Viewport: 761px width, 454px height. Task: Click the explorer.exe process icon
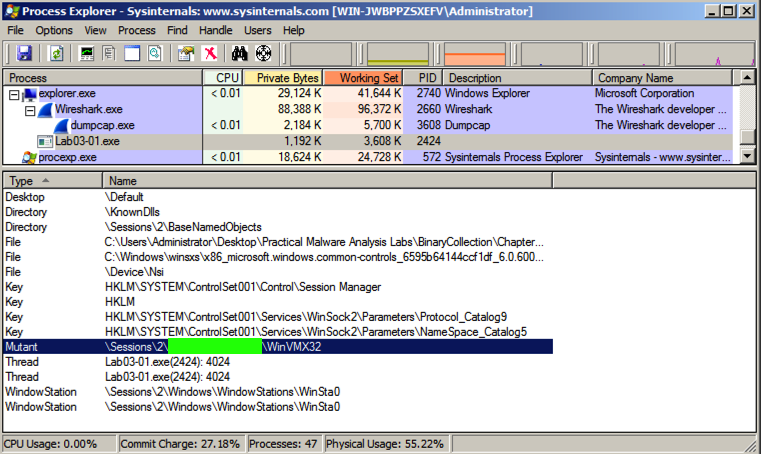coord(30,93)
